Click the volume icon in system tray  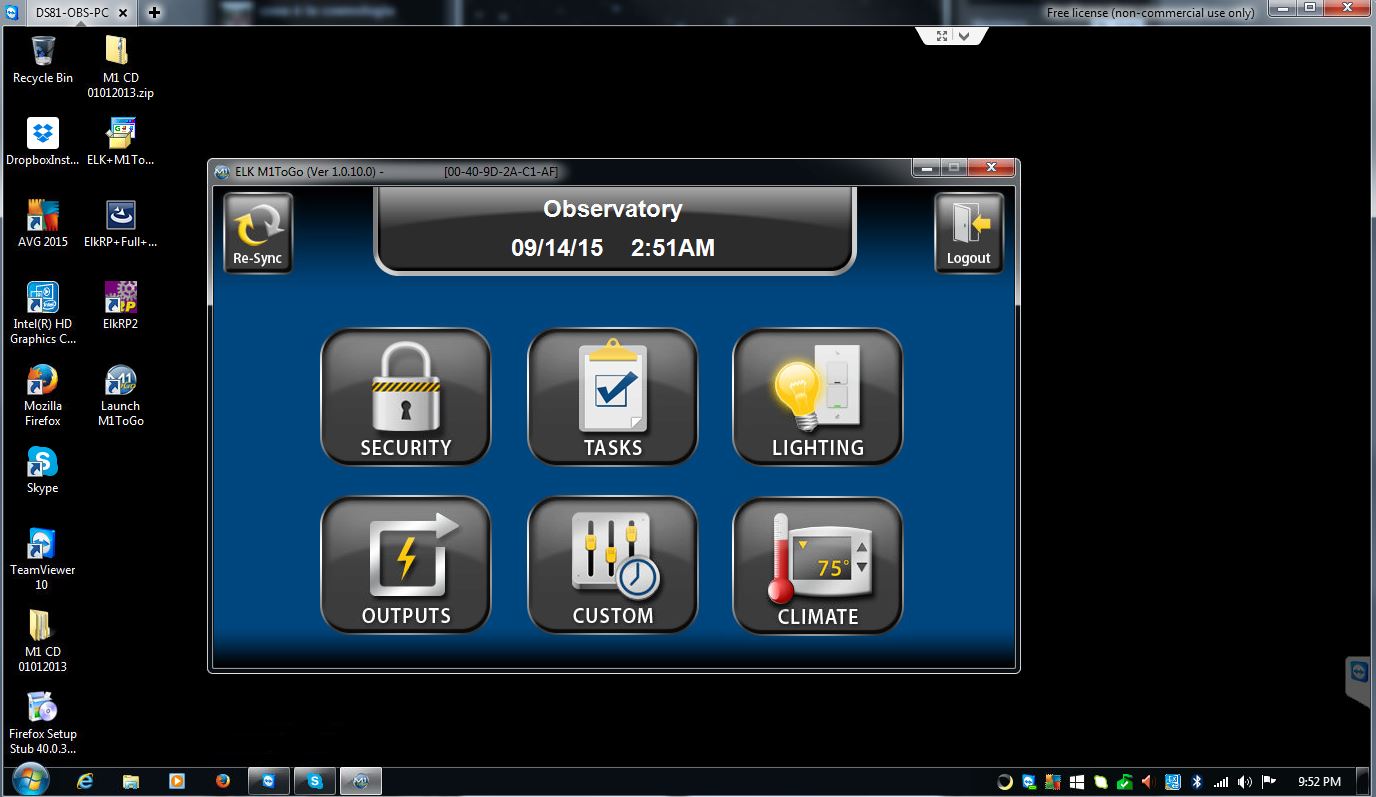tap(1245, 782)
